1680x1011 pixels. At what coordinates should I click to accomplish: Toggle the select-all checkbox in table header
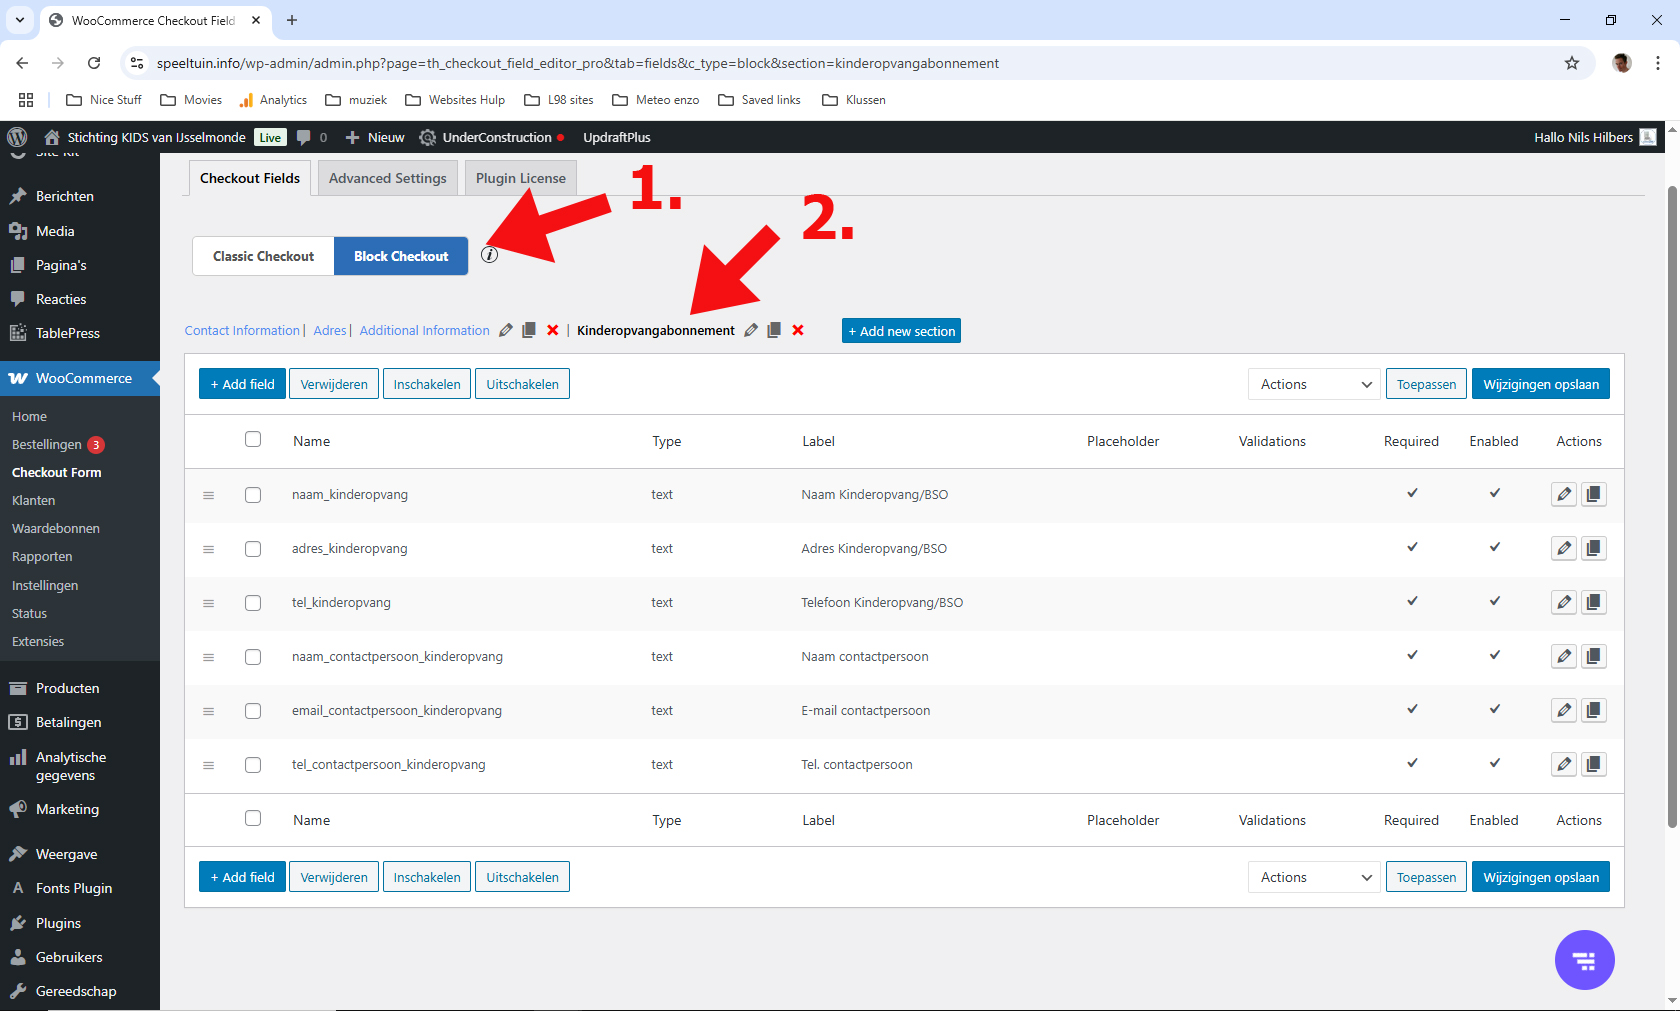[x=253, y=440]
